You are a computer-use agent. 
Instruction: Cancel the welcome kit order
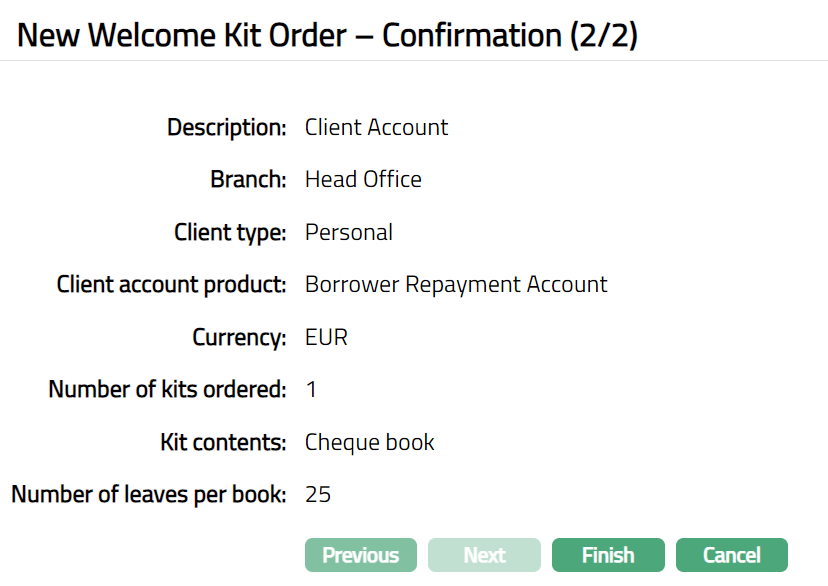tap(731, 555)
